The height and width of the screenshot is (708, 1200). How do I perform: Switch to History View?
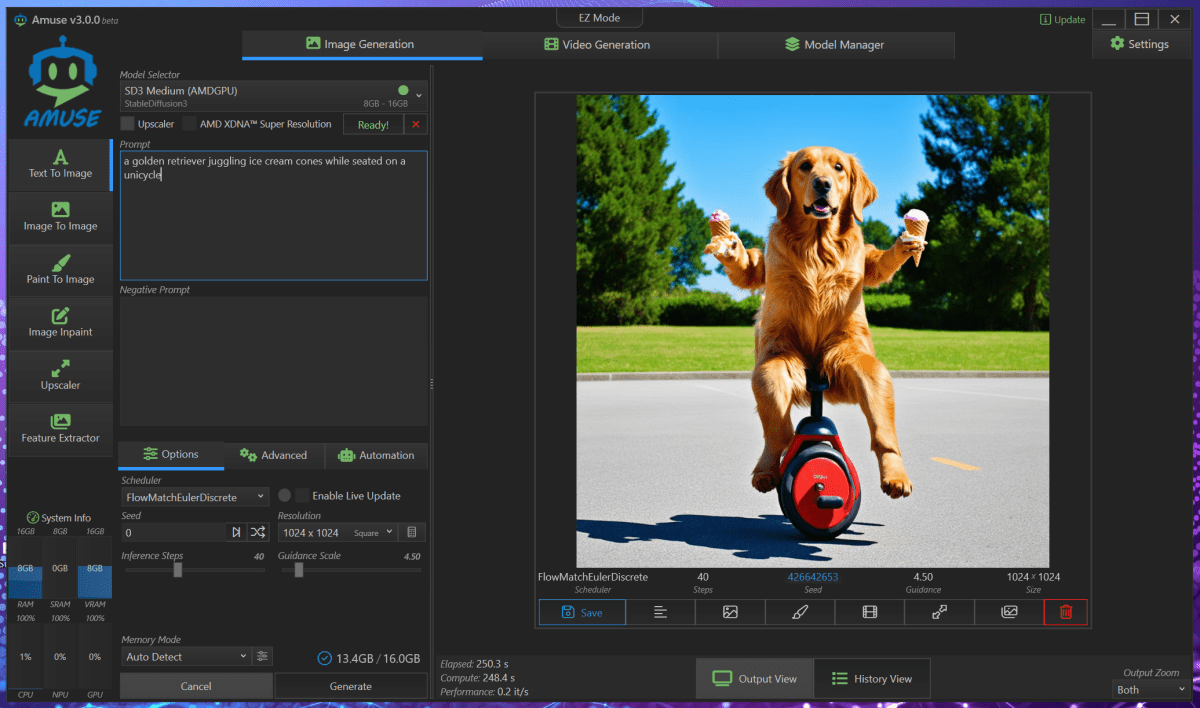pos(872,678)
